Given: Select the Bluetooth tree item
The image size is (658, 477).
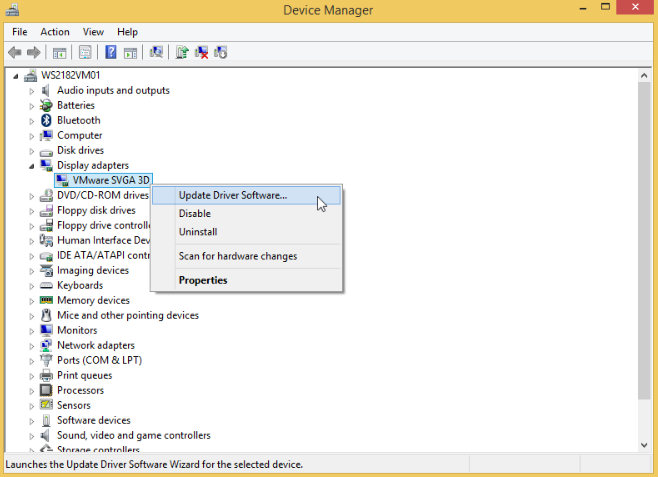Looking at the screenshot, I should tap(78, 120).
